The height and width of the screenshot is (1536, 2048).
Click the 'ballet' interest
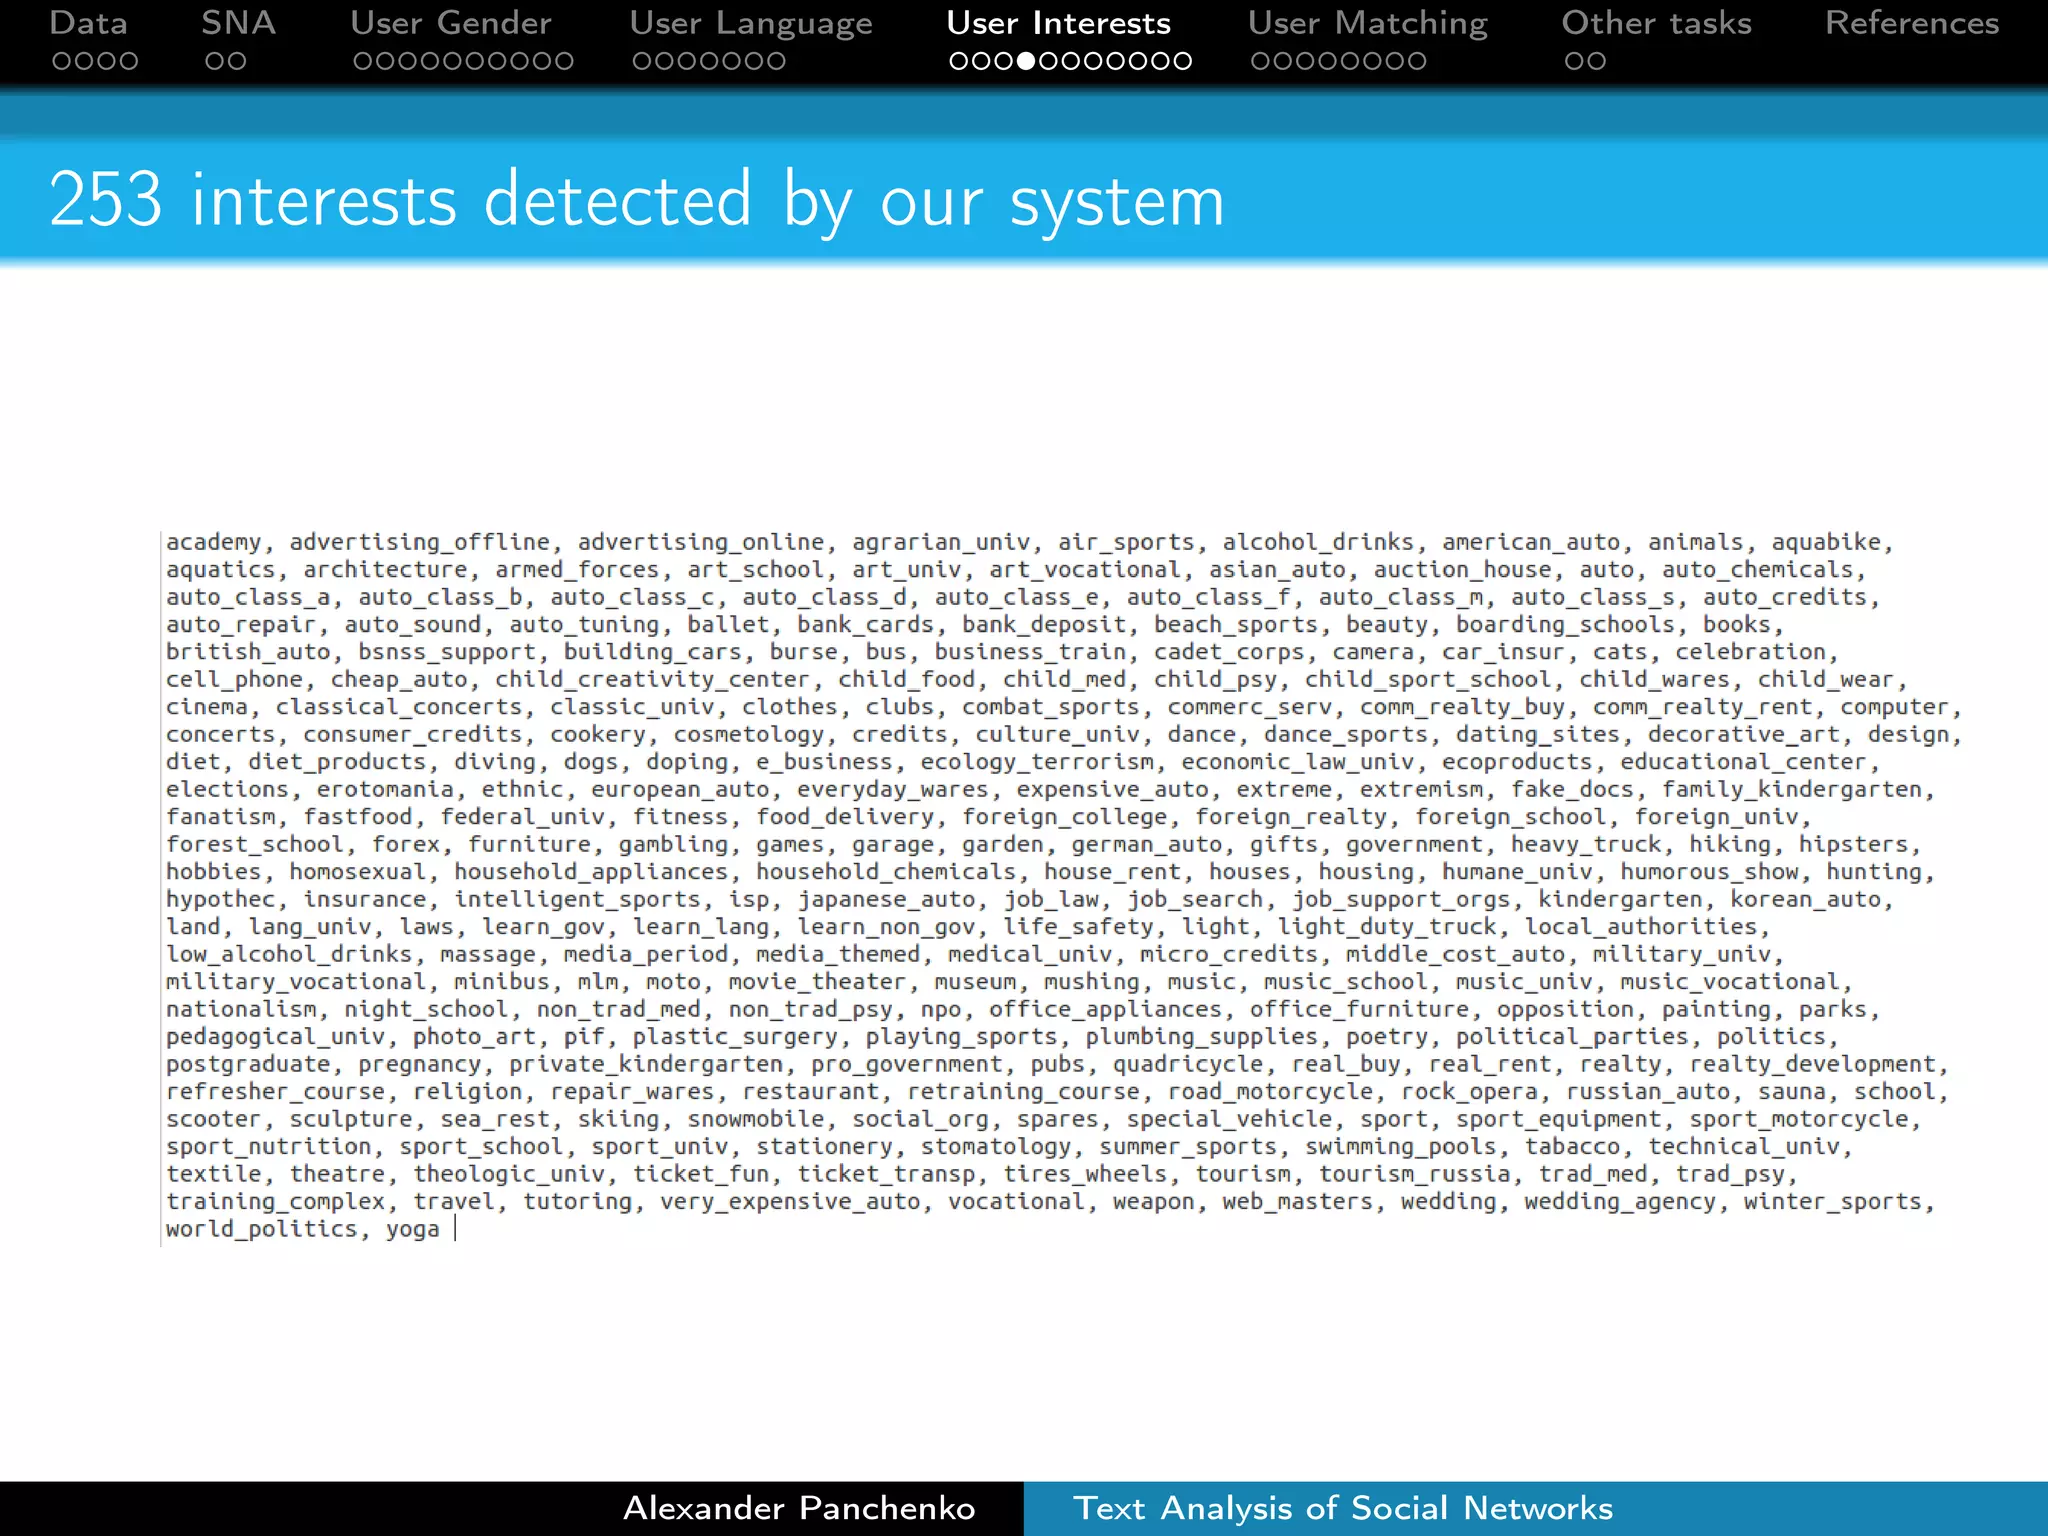point(728,625)
